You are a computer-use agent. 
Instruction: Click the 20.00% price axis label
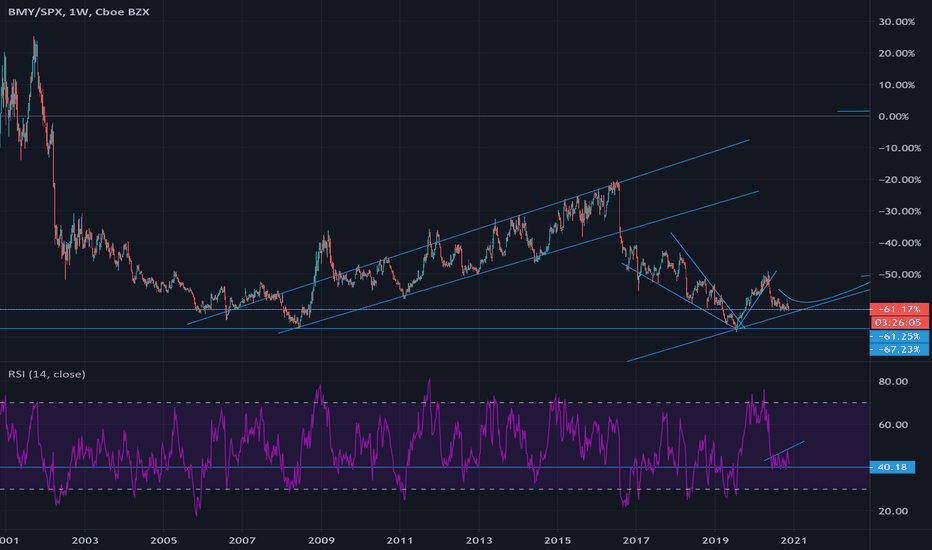(x=896, y=54)
